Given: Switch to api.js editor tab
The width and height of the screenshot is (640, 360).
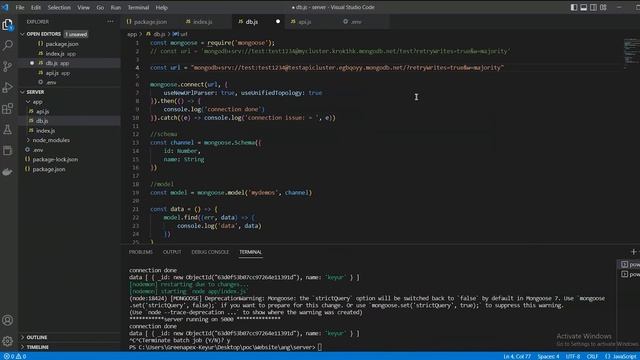Looking at the screenshot, I should coord(304,22).
